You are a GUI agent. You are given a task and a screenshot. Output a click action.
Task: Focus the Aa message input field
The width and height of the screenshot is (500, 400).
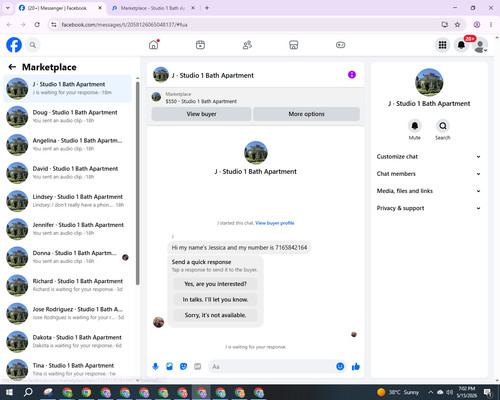[x=277, y=367]
